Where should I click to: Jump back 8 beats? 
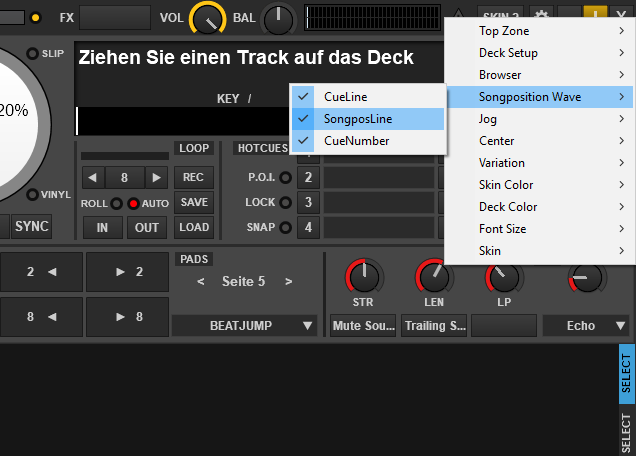(41, 316)
